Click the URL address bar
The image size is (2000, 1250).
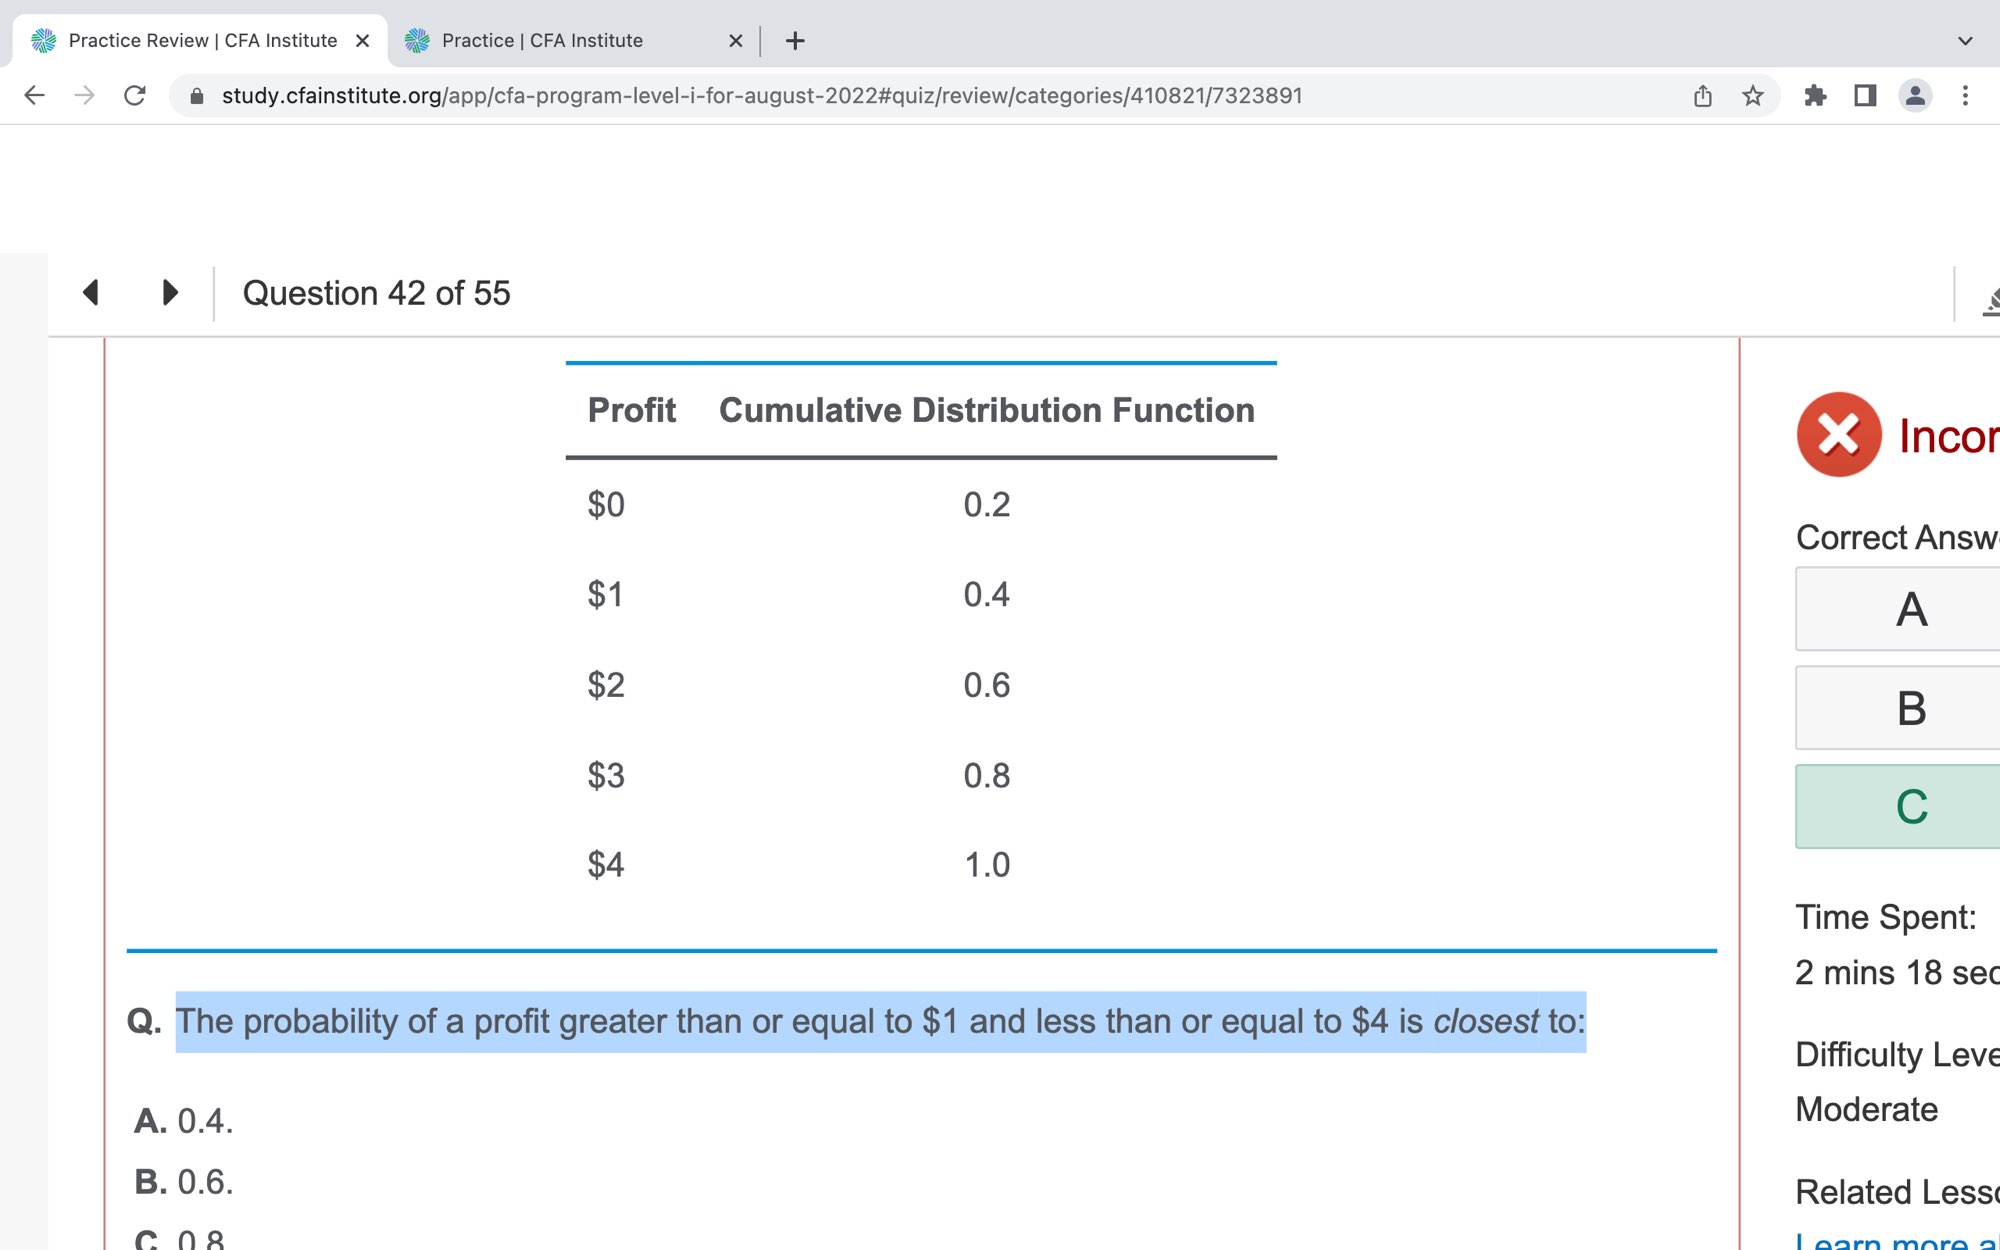(760, 96)
